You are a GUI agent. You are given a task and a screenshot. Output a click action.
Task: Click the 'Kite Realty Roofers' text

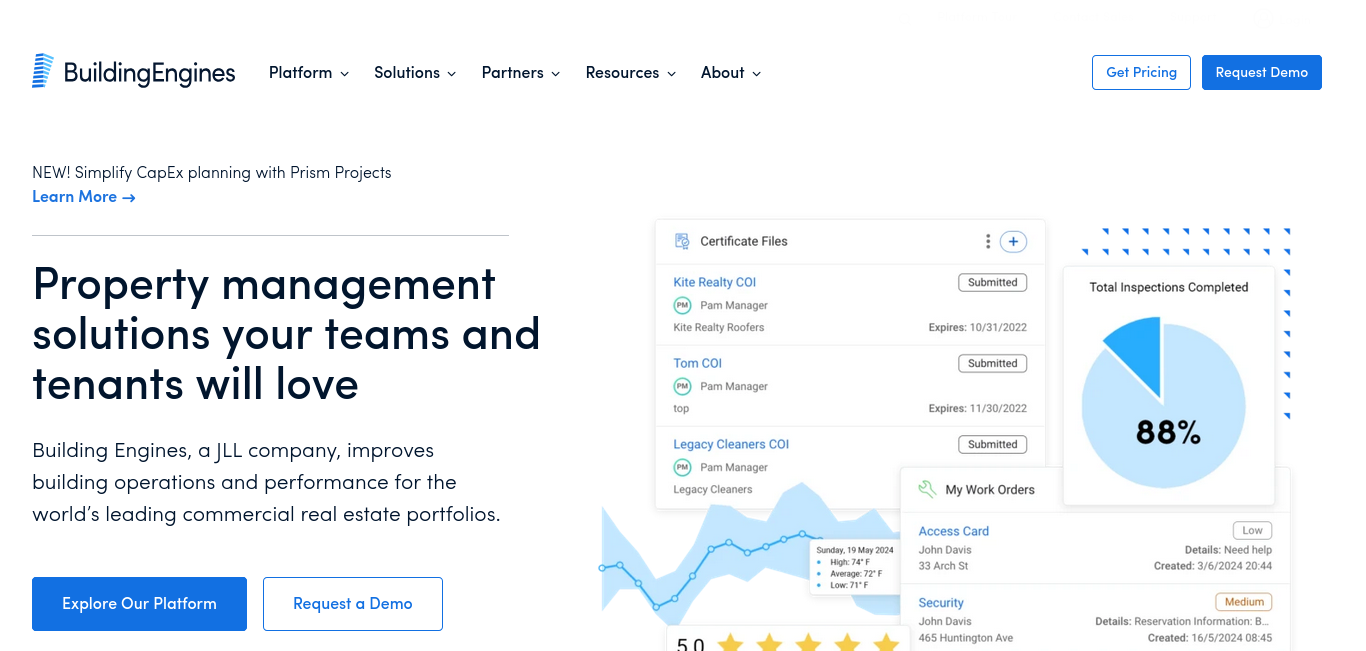pos(719,328)
